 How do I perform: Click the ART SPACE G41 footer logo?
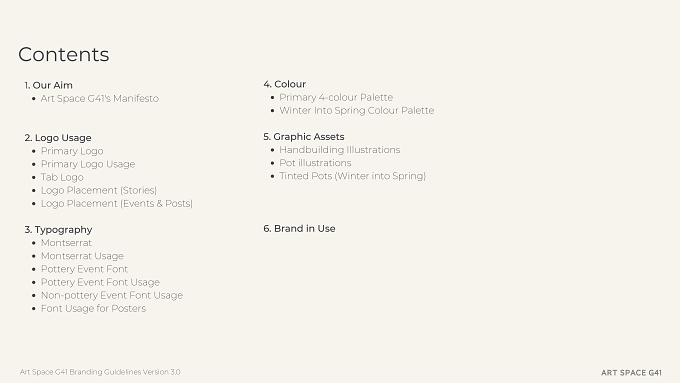coord(631,373)
